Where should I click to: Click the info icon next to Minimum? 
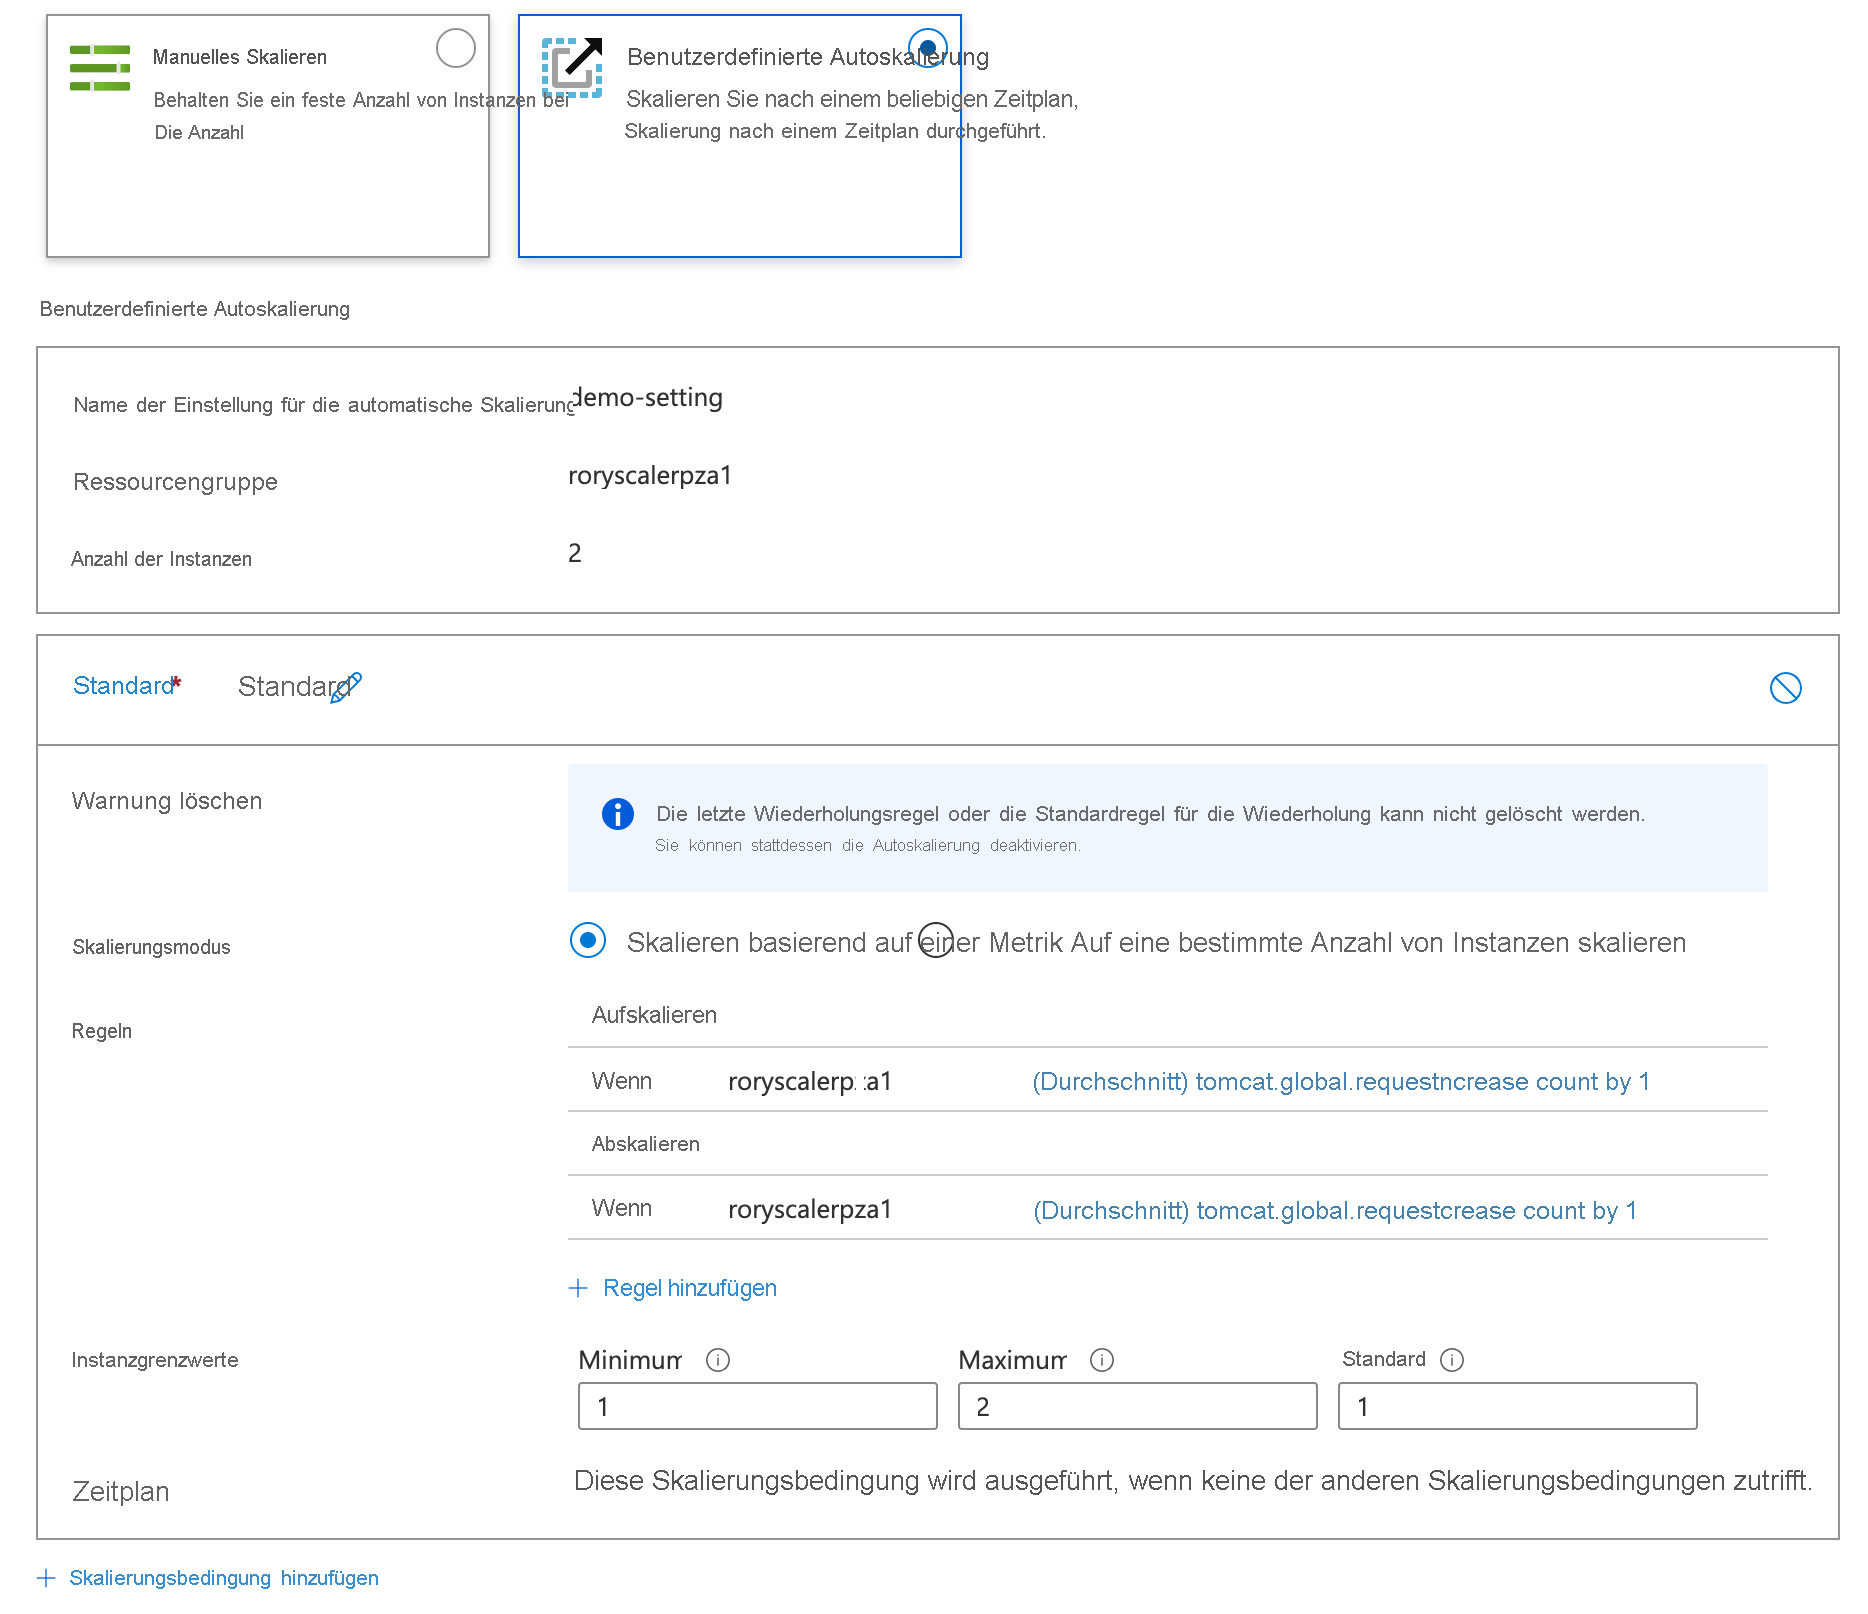[x=717, y=1360]
